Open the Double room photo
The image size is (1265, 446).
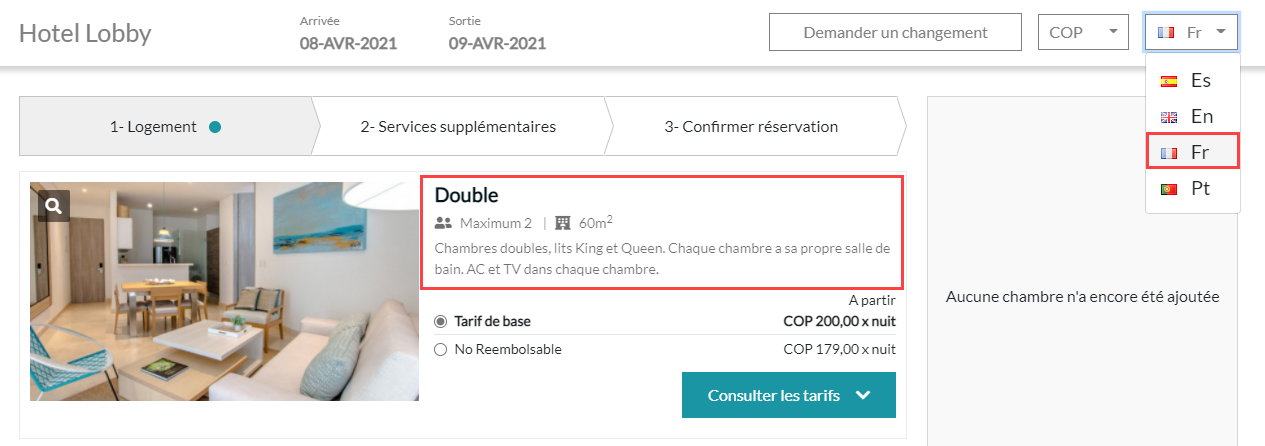point(224,291)
